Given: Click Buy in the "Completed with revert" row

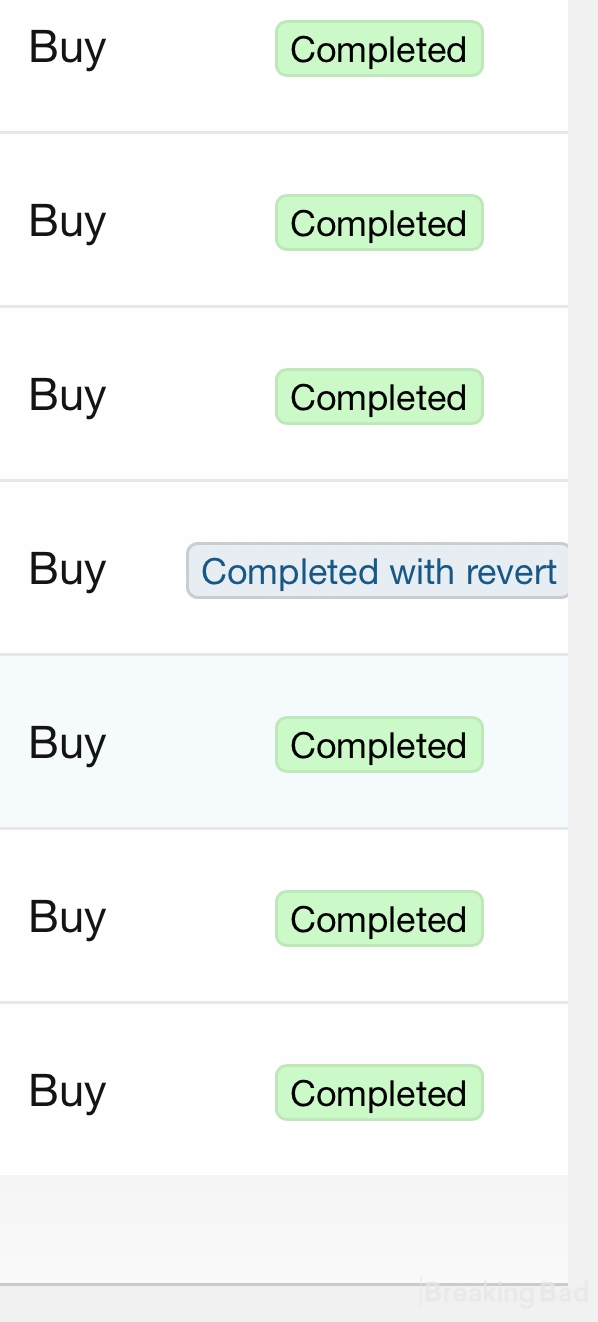Looking at the screenshot, I should (67, 570).
